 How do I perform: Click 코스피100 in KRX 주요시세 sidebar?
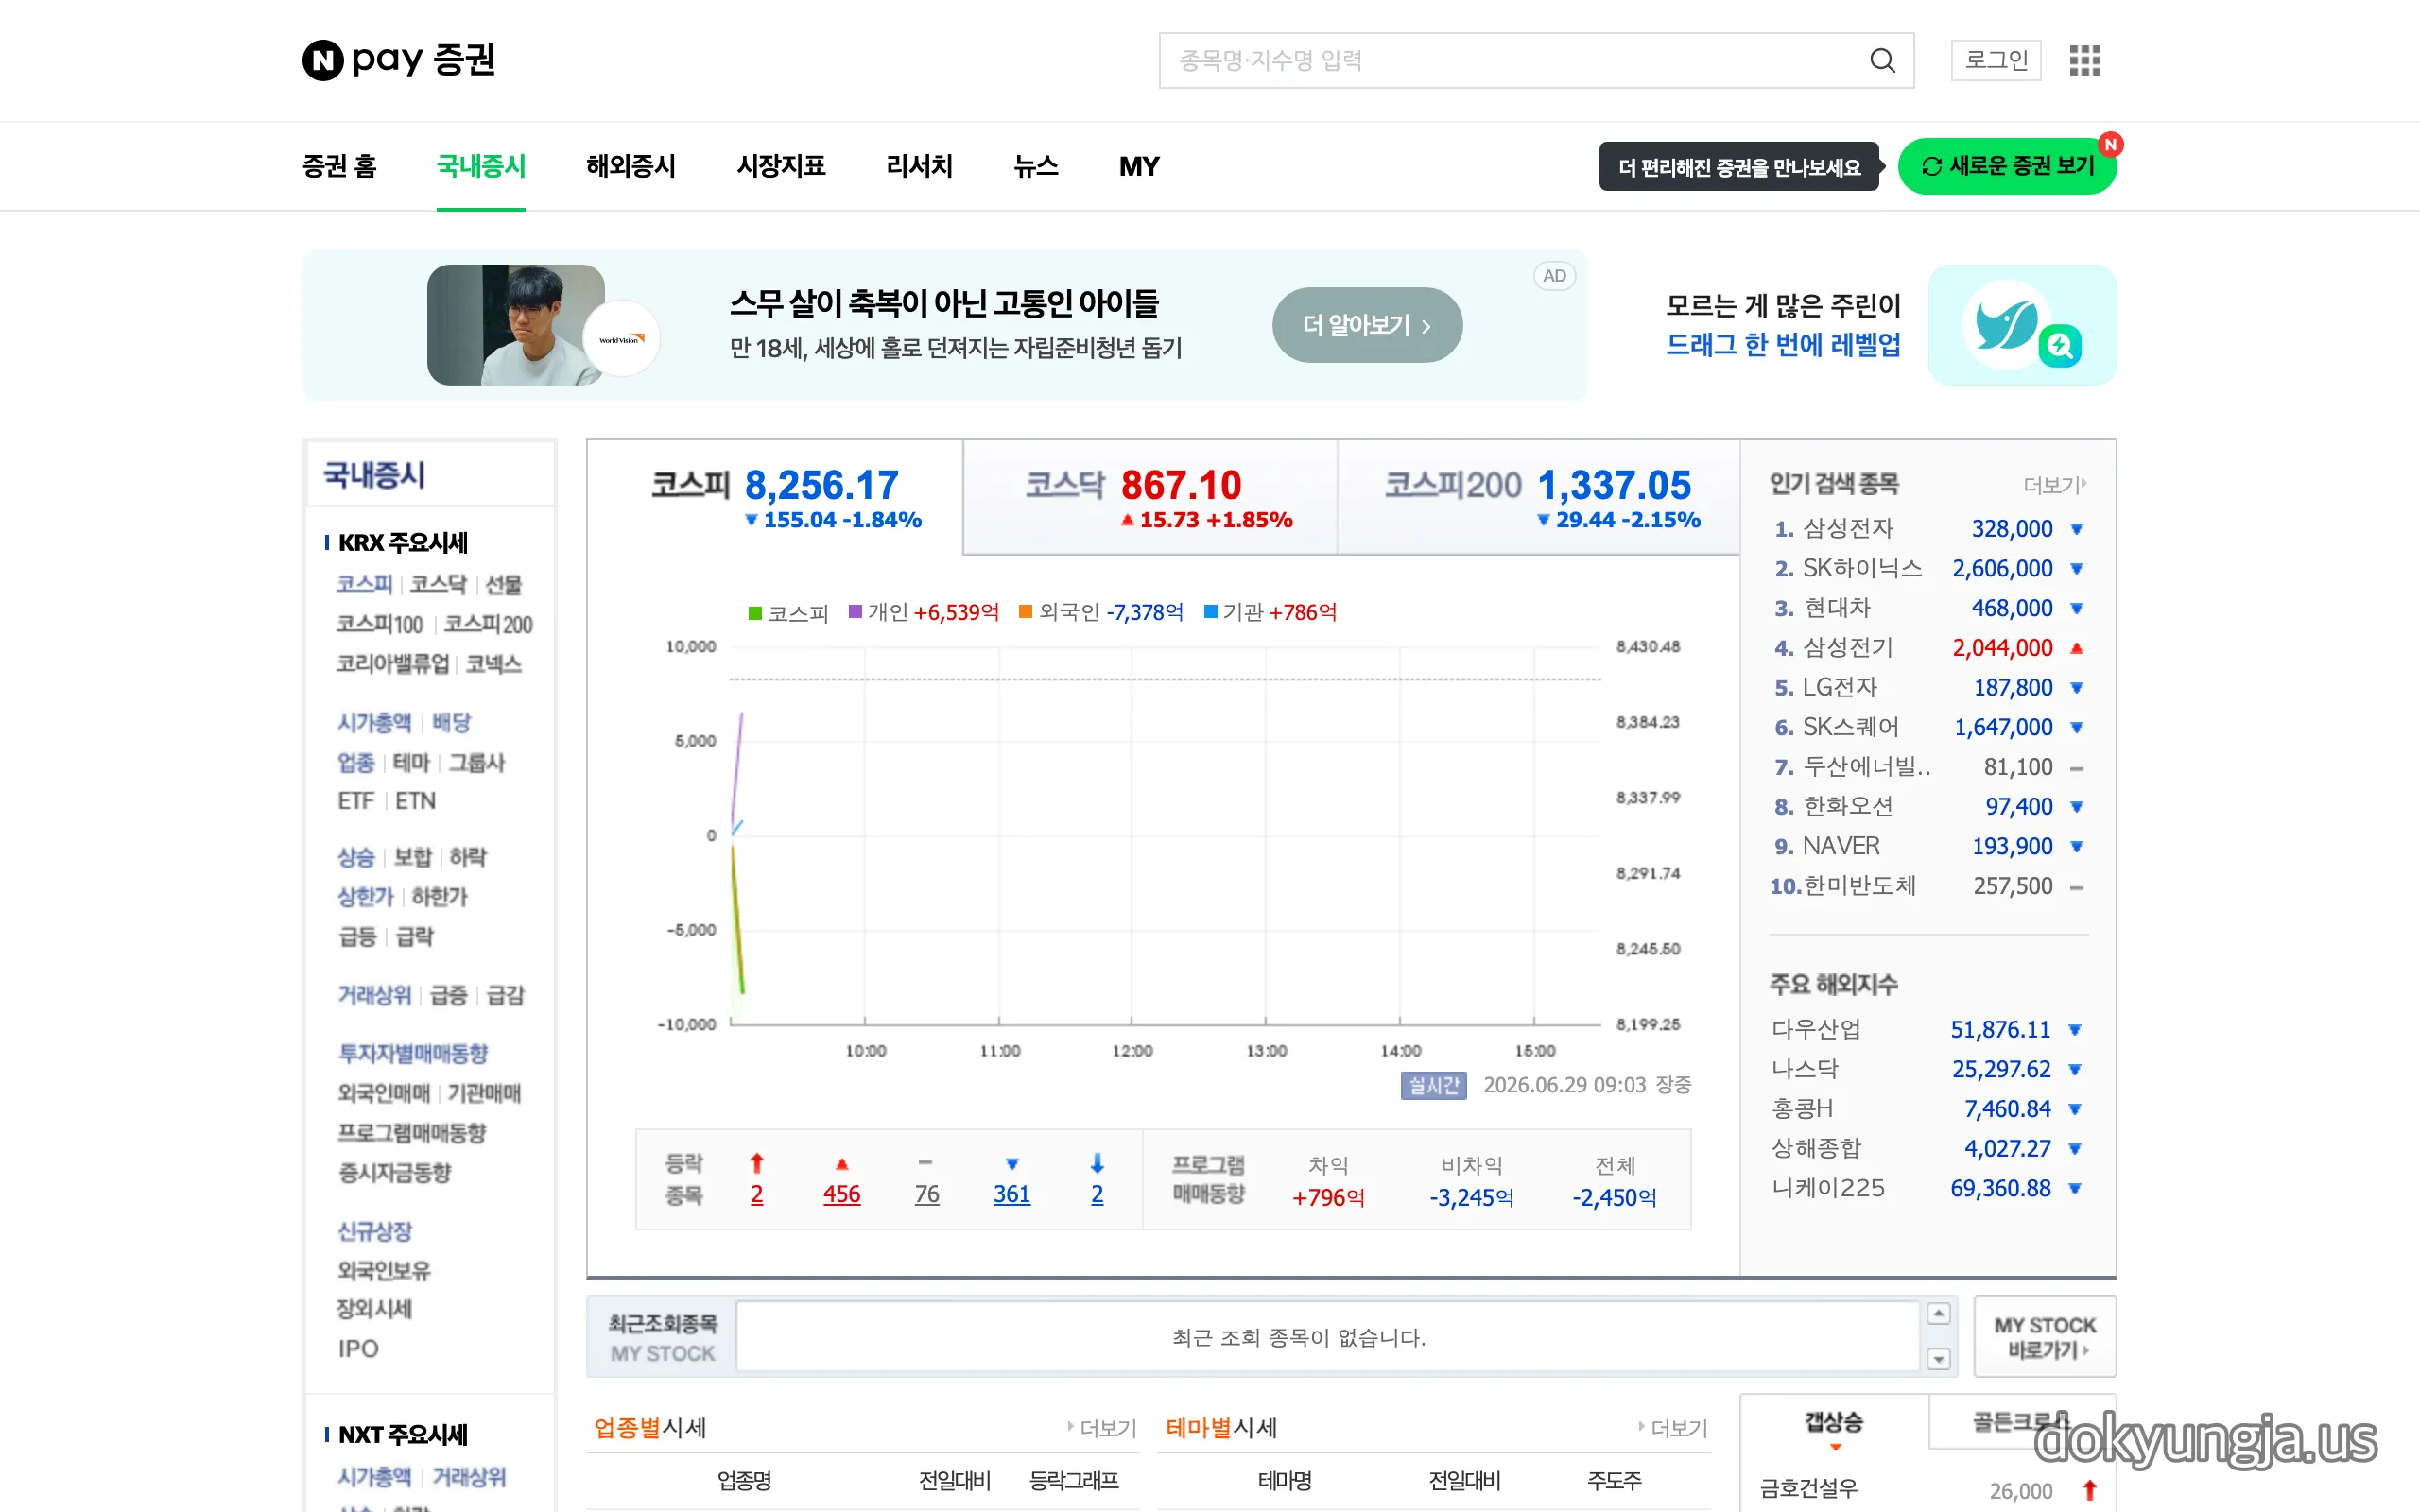380,624
